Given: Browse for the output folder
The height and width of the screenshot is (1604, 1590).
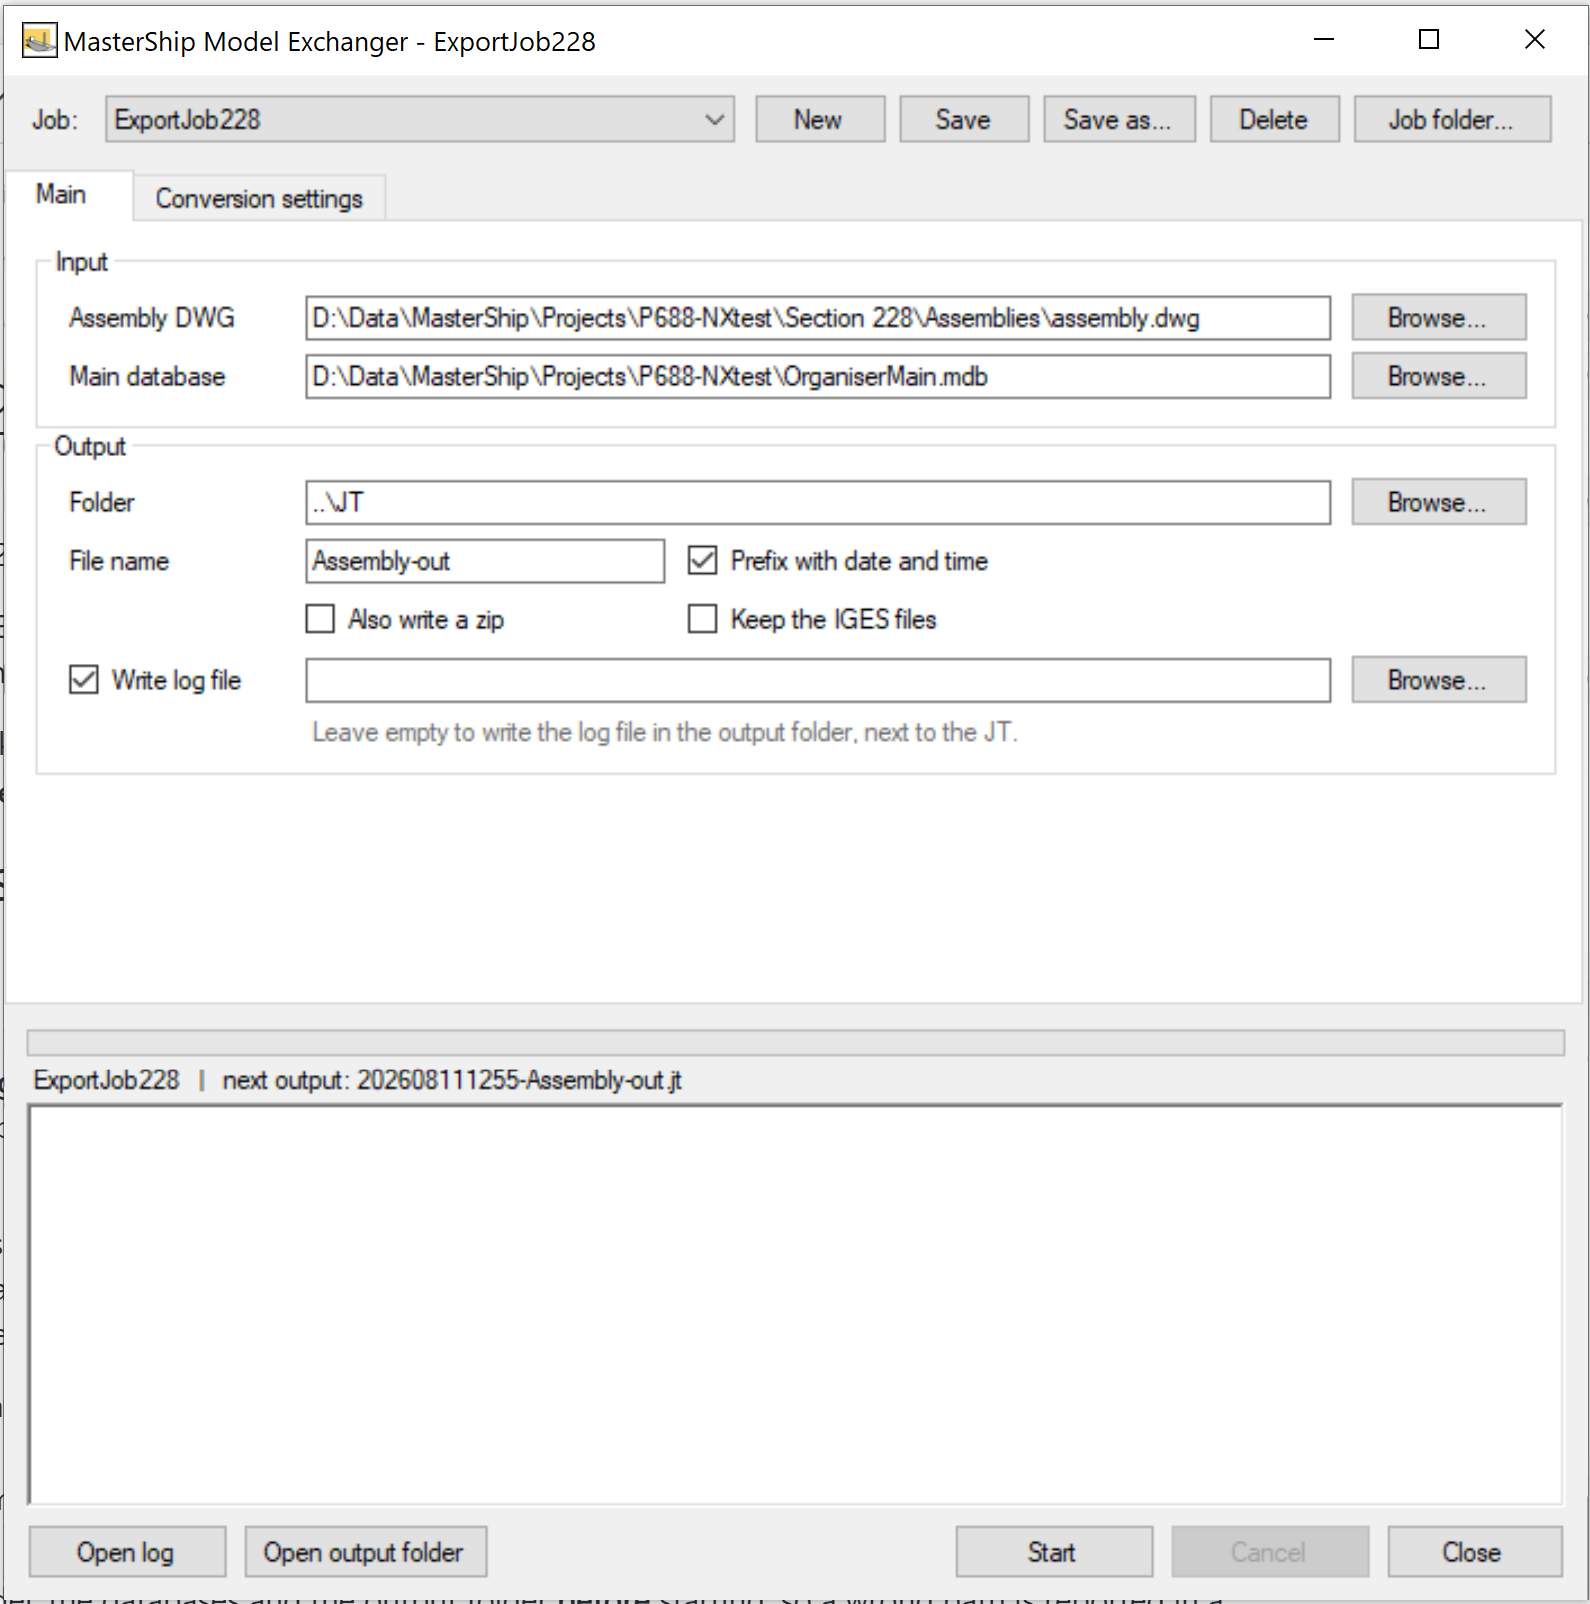Looking at the screenshot, I should pos(1439,502).
